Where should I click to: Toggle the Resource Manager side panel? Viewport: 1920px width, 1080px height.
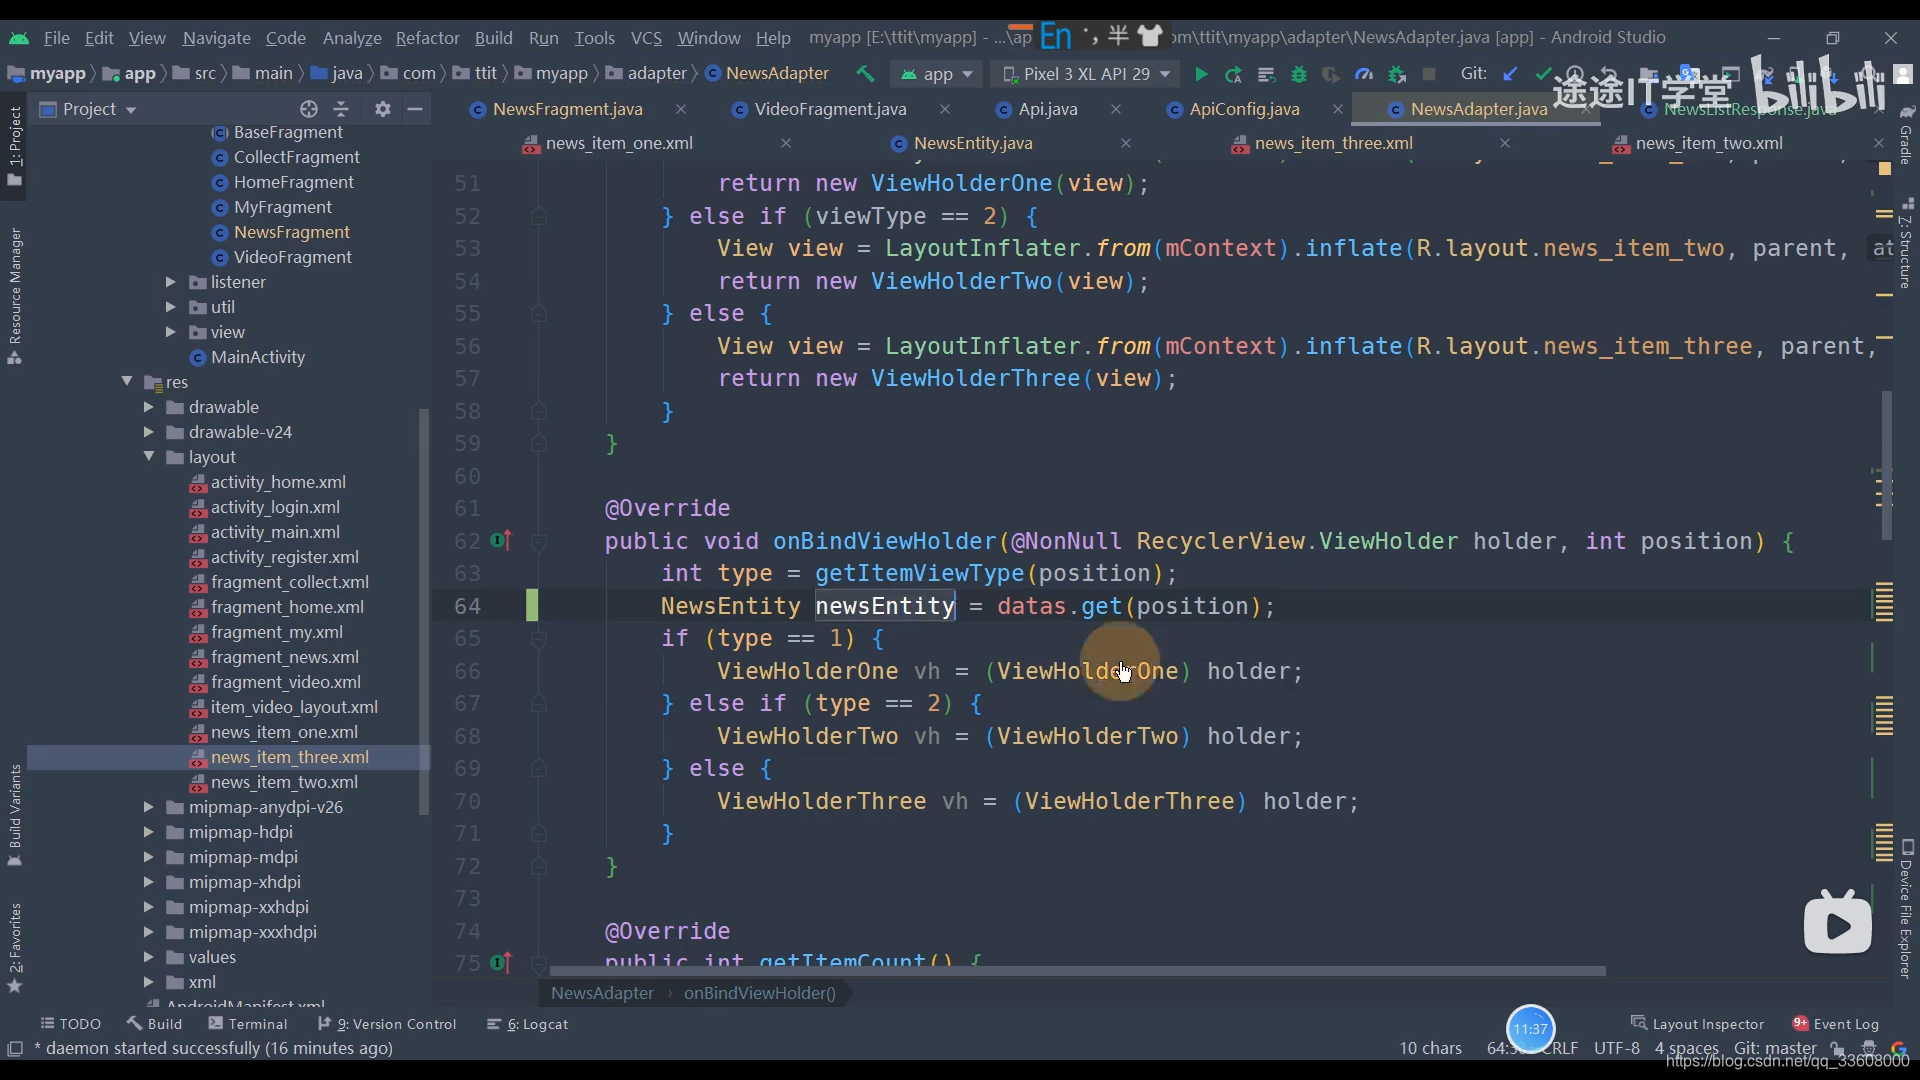pos(14,296)
